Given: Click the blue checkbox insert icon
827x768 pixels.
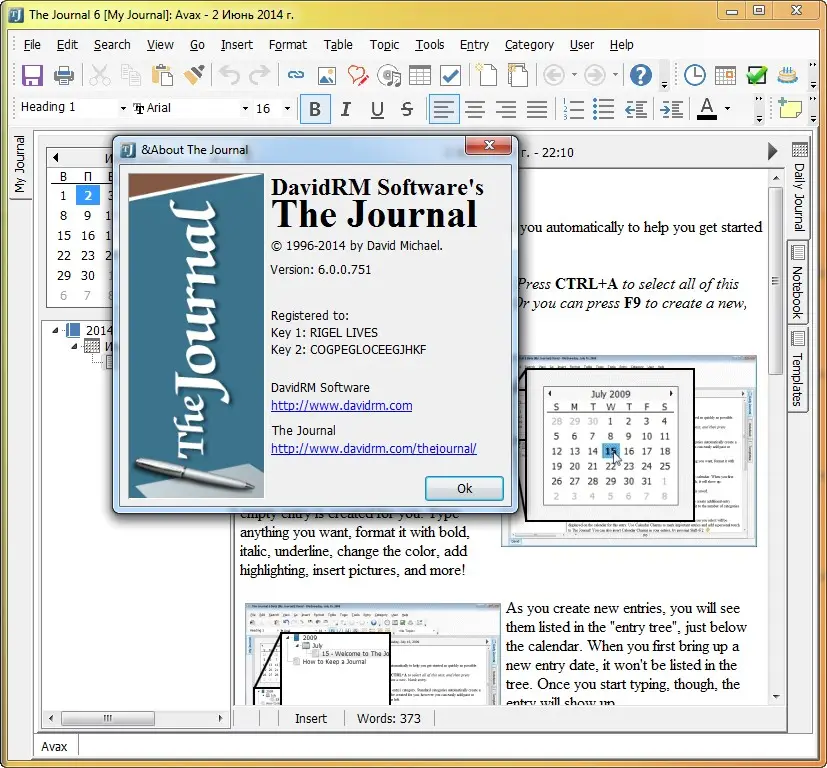Looking at the screenshot, I should tap(450, 75).
